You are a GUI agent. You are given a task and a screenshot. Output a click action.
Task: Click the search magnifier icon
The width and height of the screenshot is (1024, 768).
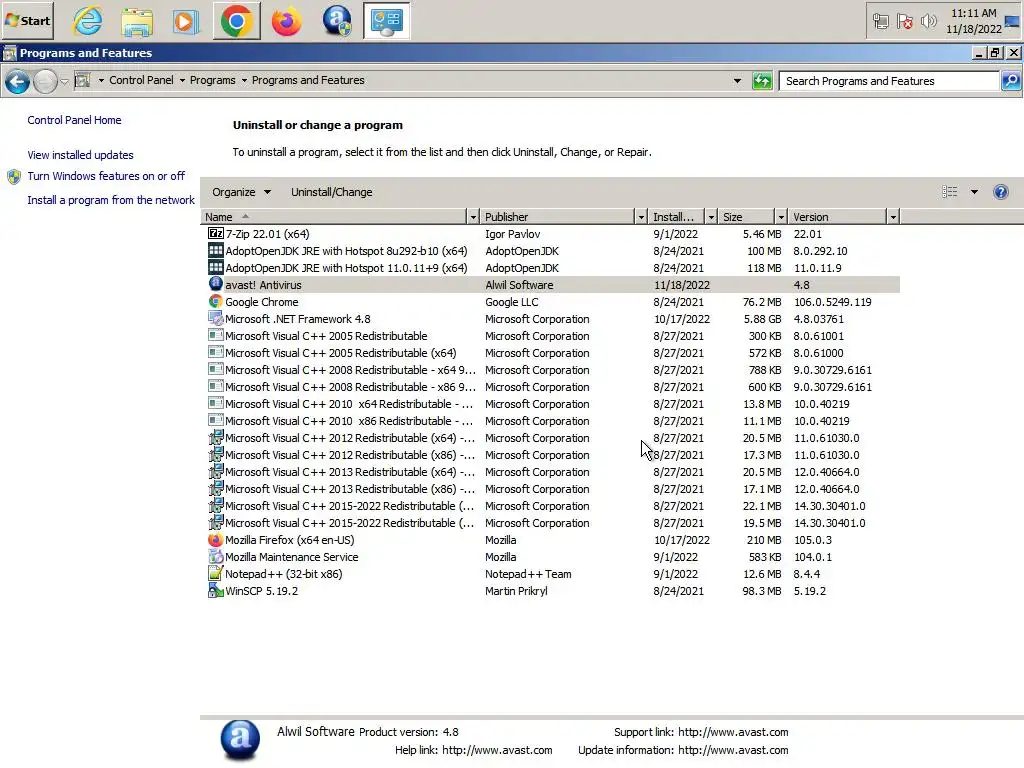pyautogui.click(x=1011, y=81)
